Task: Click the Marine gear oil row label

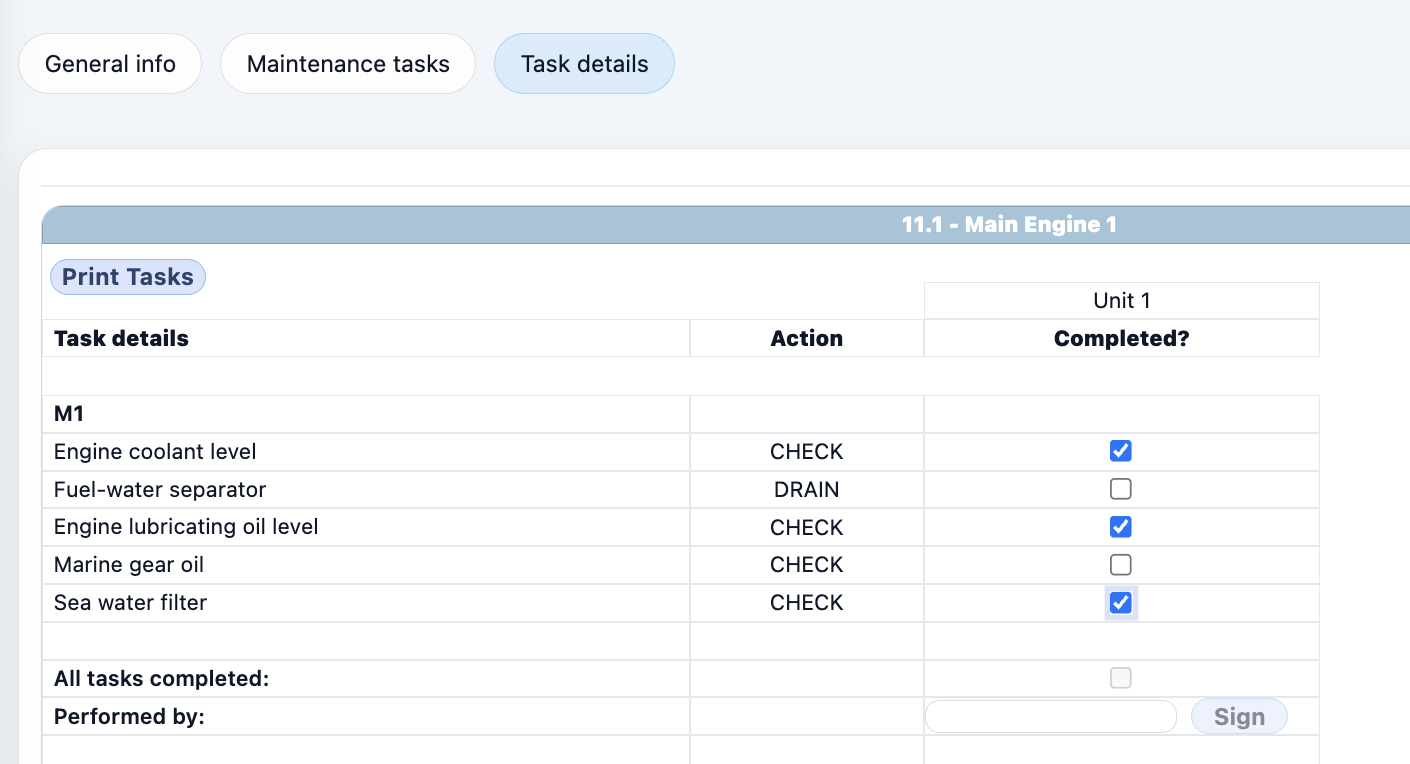Action: [129, 565]
